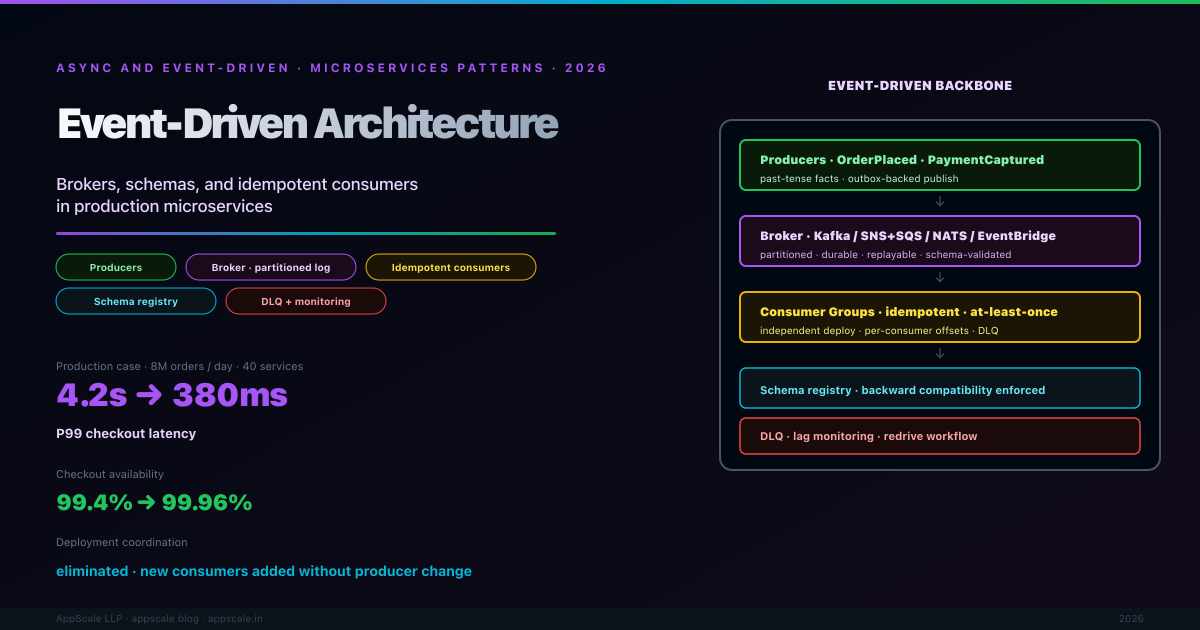Select the green Producers pill tag

(116, 267)
